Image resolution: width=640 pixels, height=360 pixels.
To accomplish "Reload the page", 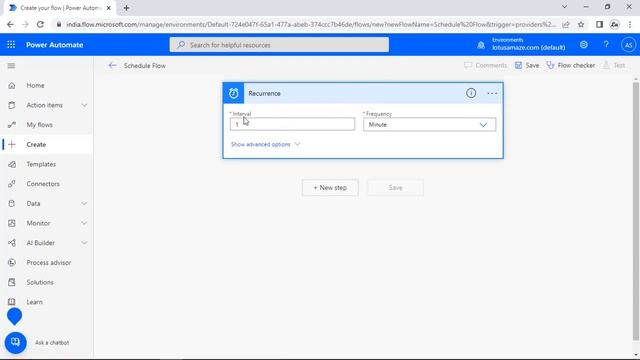I will click(x=40, y=24).
